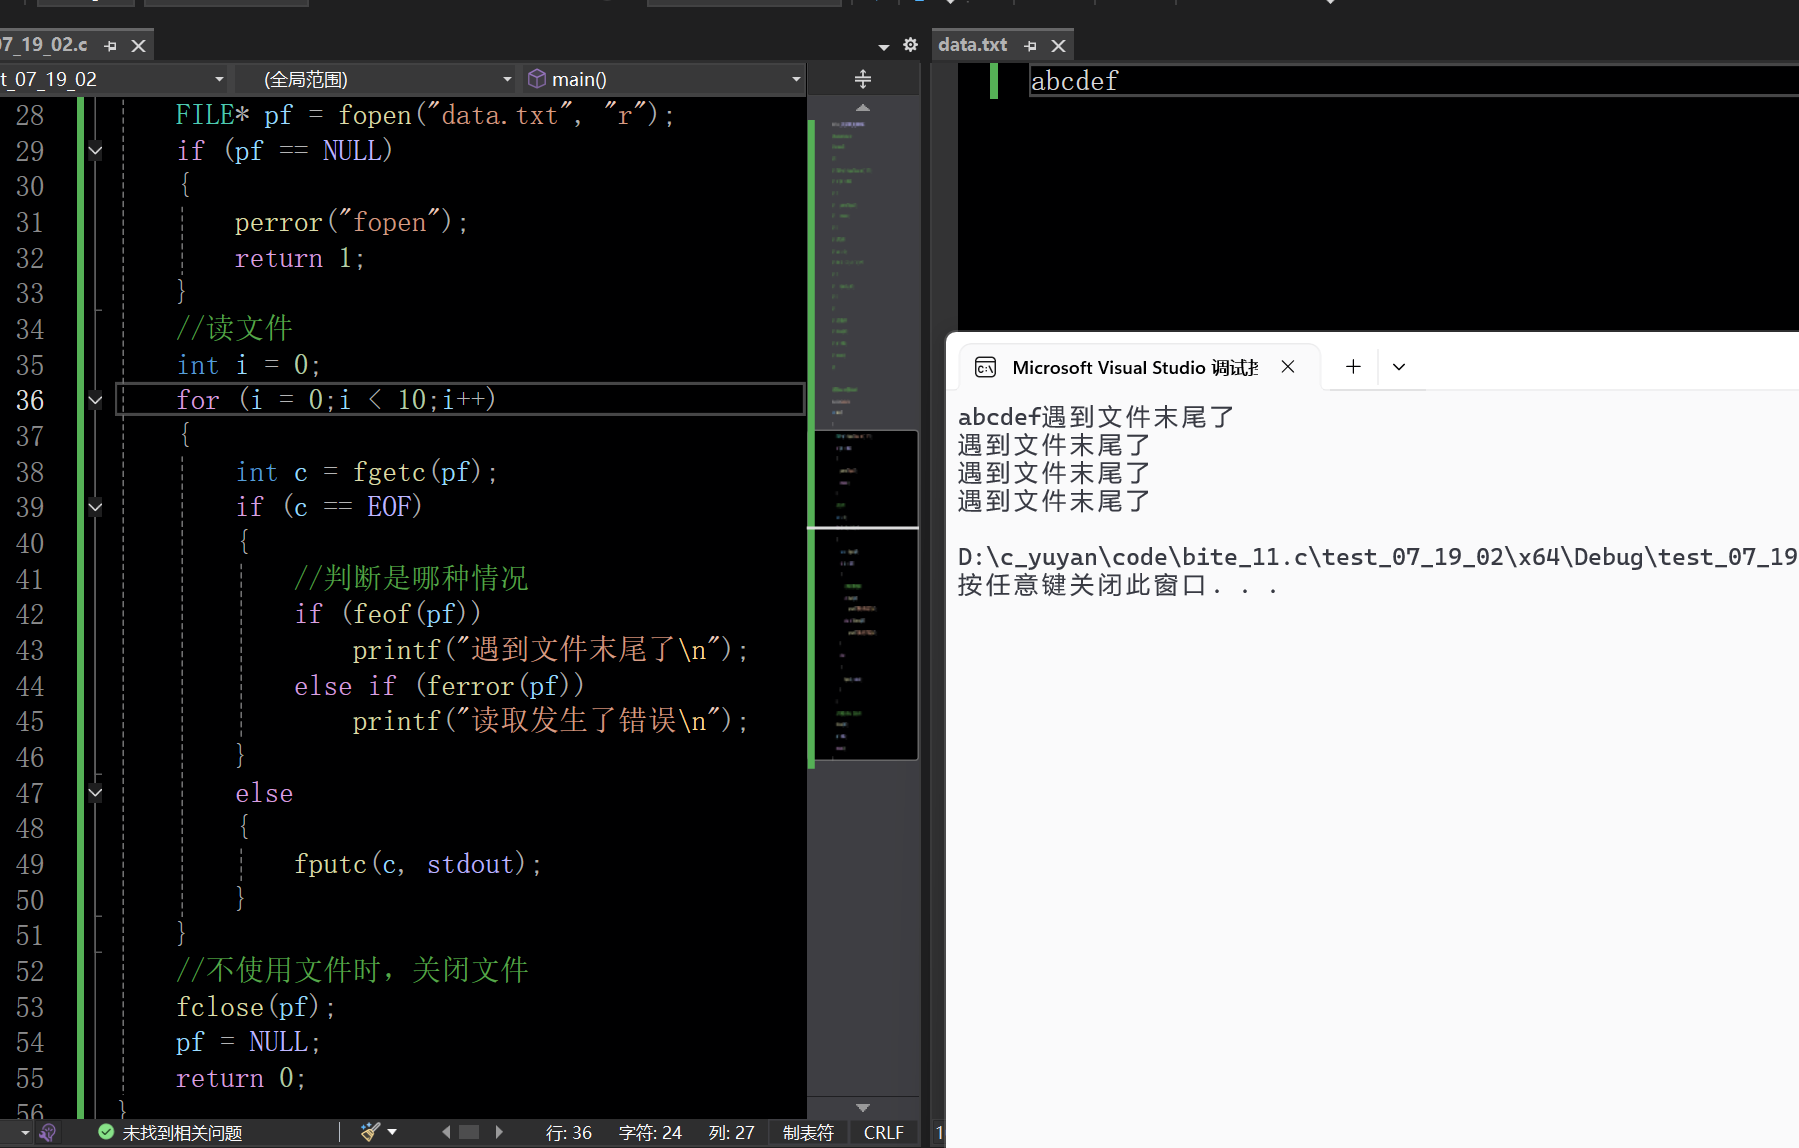Click the code cleanup broom icon

370,1132
